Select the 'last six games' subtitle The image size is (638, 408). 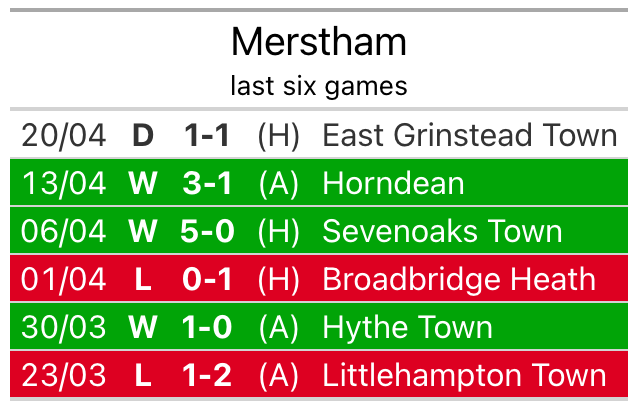(319, 86)
